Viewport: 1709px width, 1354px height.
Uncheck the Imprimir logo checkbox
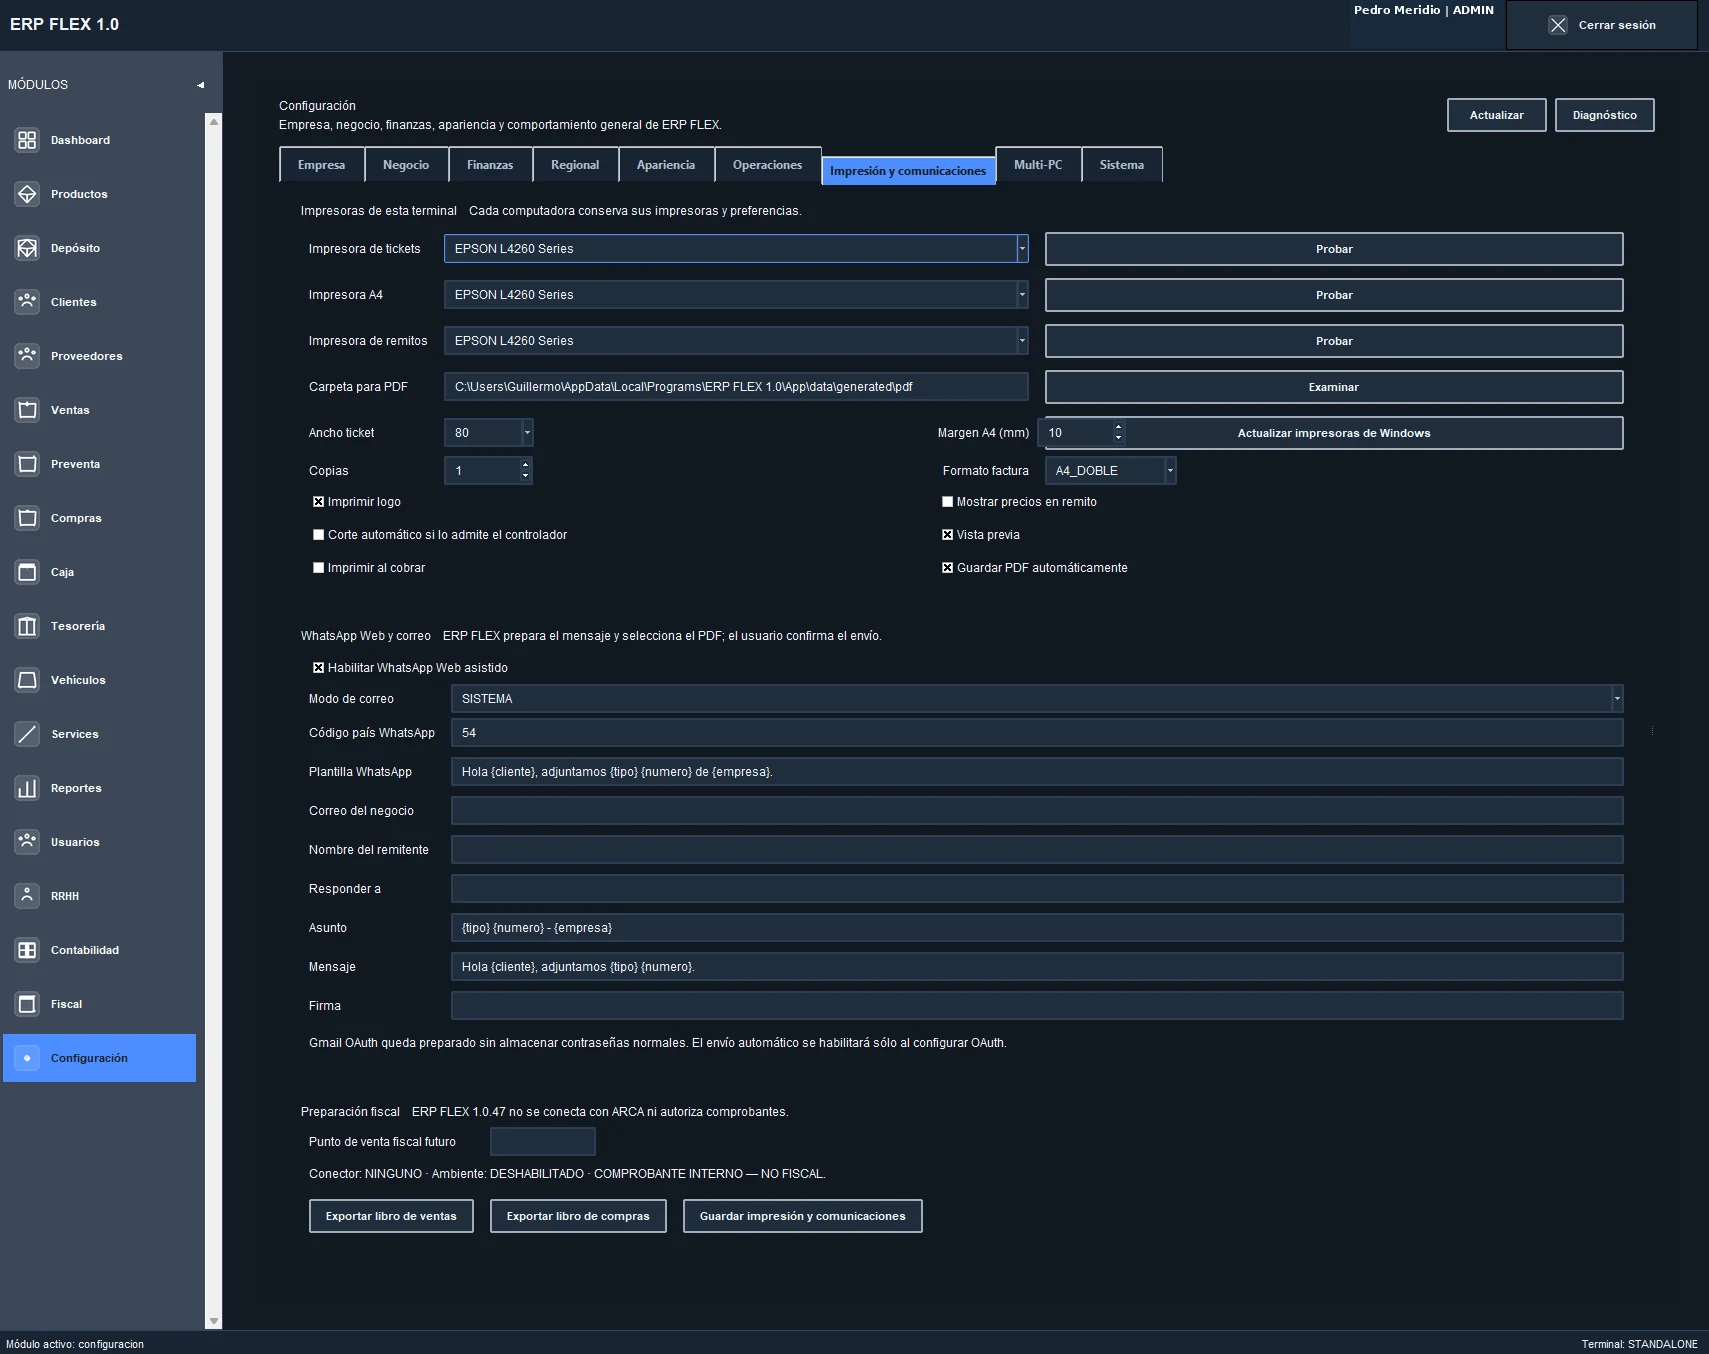click(x=318, y=502)
